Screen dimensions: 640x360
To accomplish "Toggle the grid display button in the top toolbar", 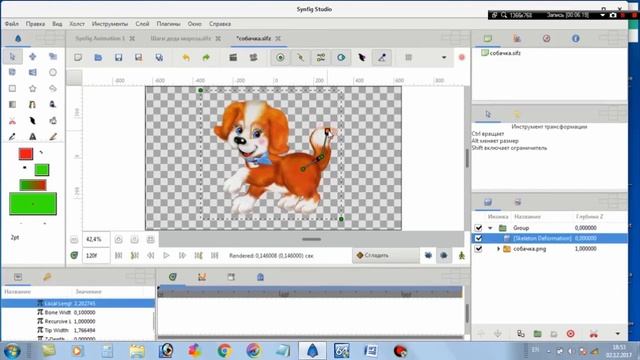I will point(408,58).
